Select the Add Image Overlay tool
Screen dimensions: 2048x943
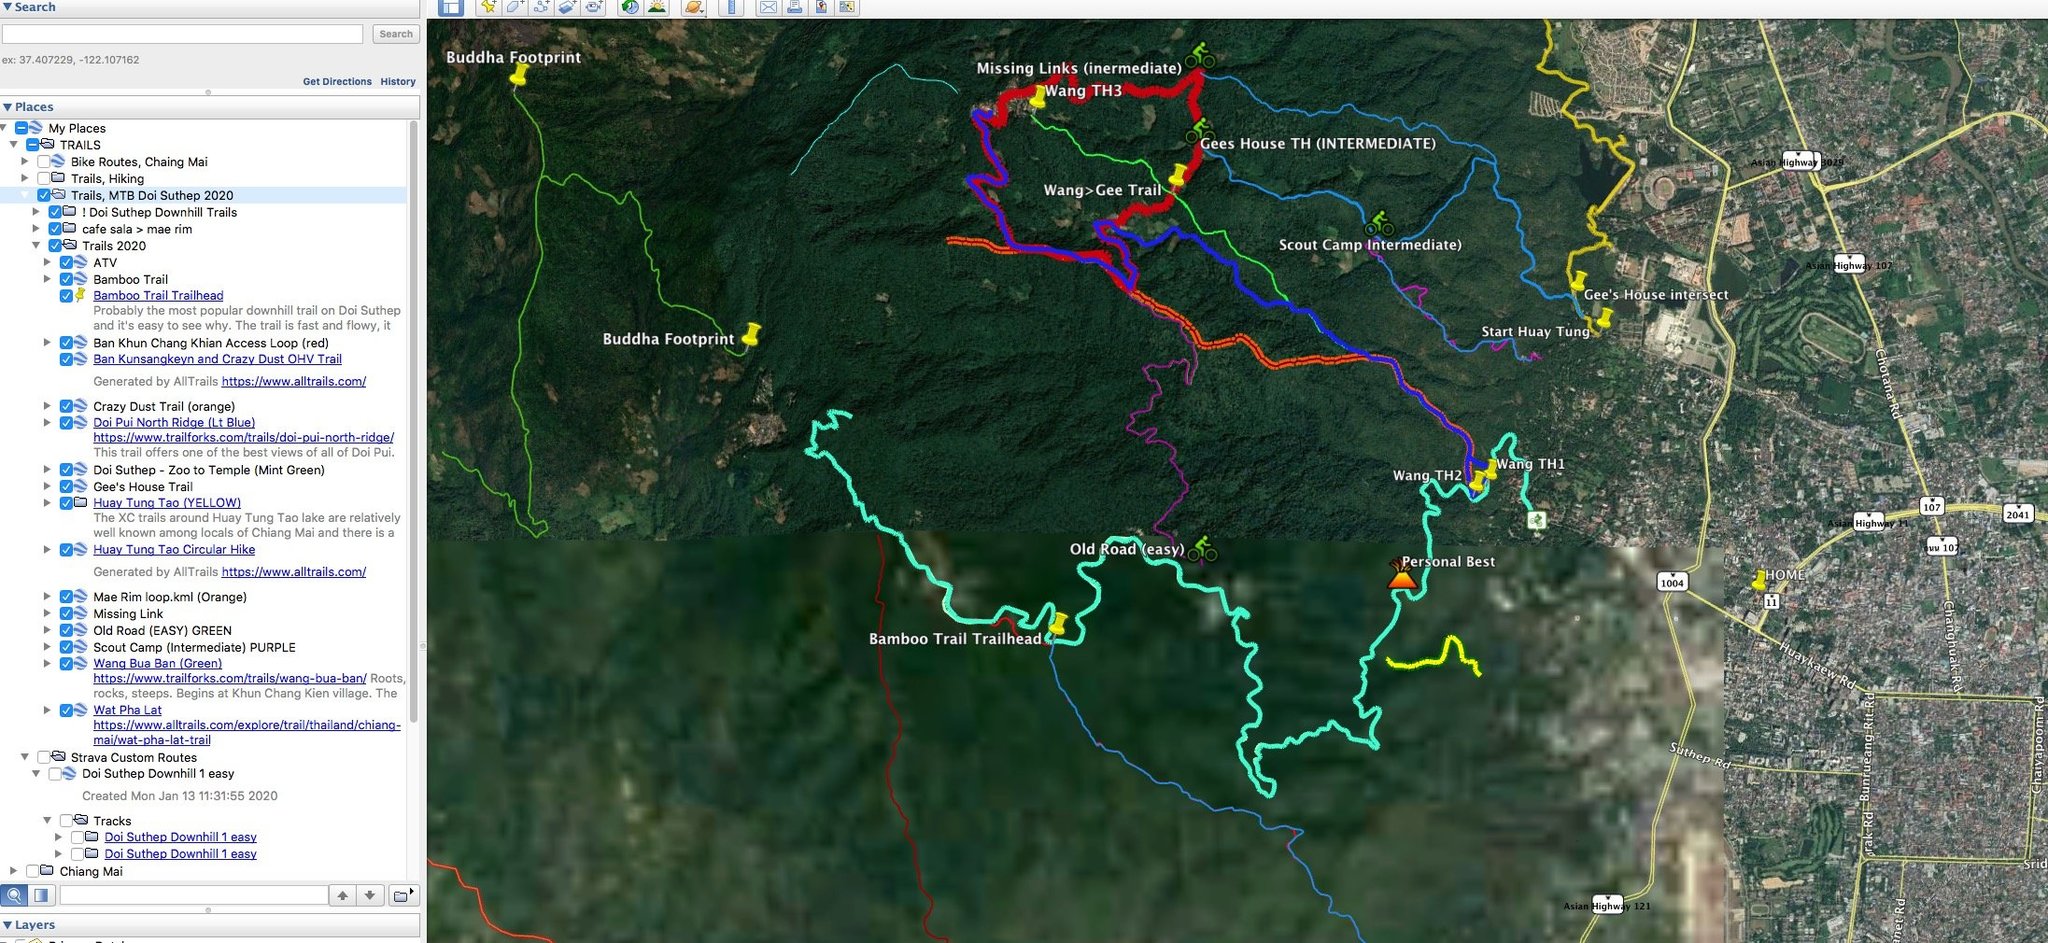pyautogui.click(x=567, y=7)
